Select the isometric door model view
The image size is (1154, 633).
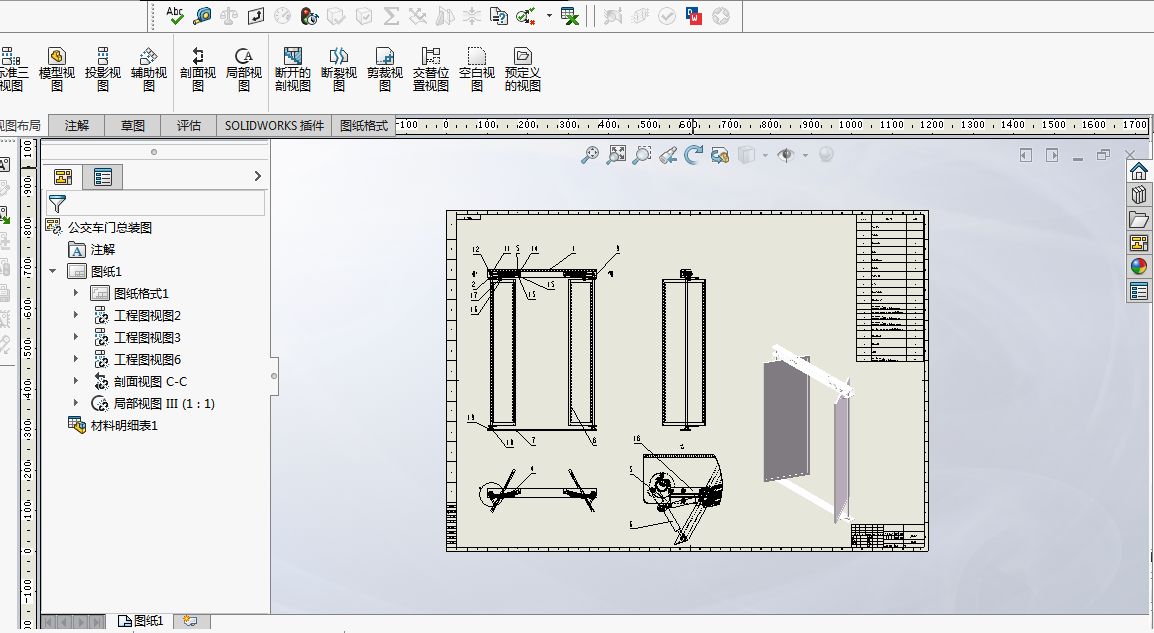(808, 433)
